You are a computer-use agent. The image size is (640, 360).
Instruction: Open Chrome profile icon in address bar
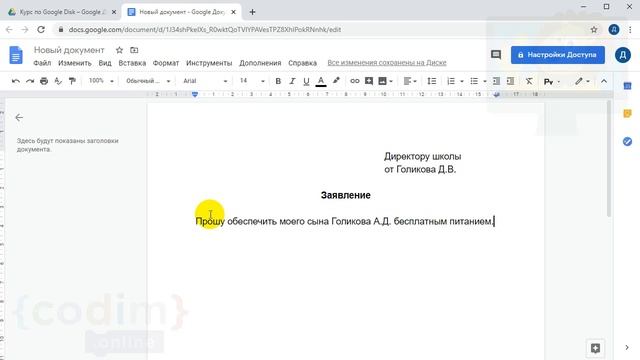[x=614, y=29]
